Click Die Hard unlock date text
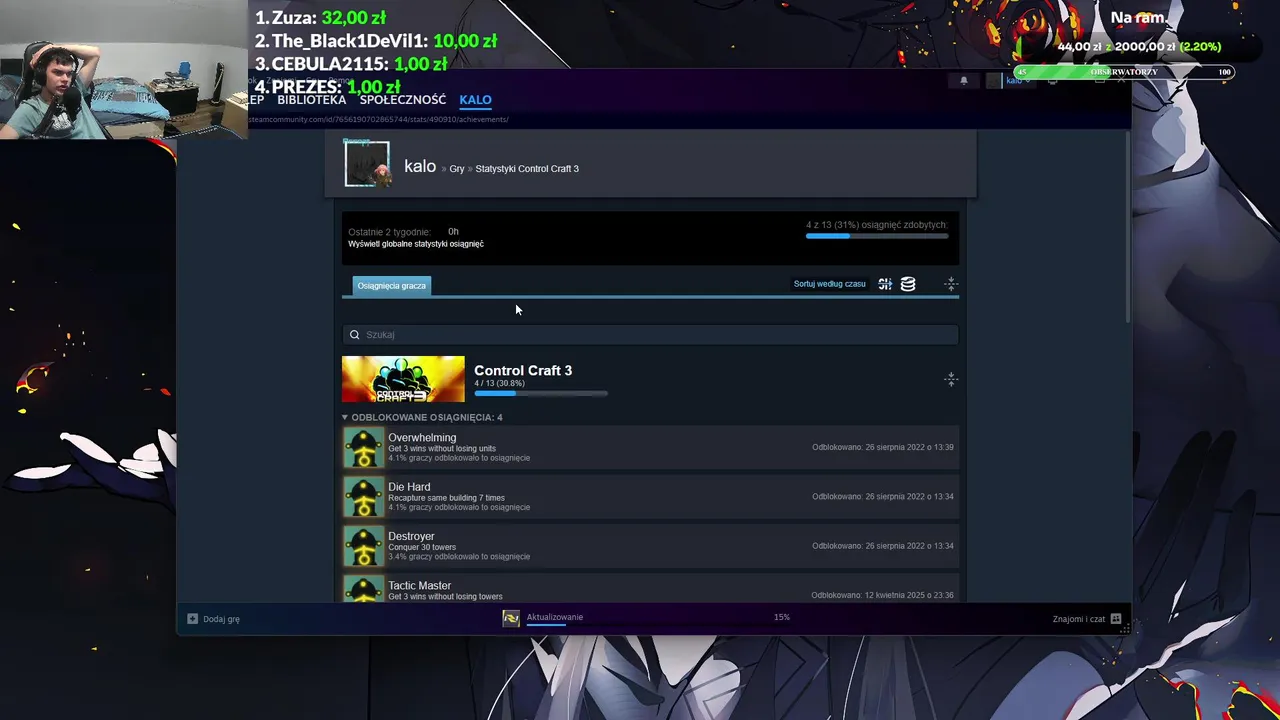This screenshot has width=1280, height=720. point(883,497)
